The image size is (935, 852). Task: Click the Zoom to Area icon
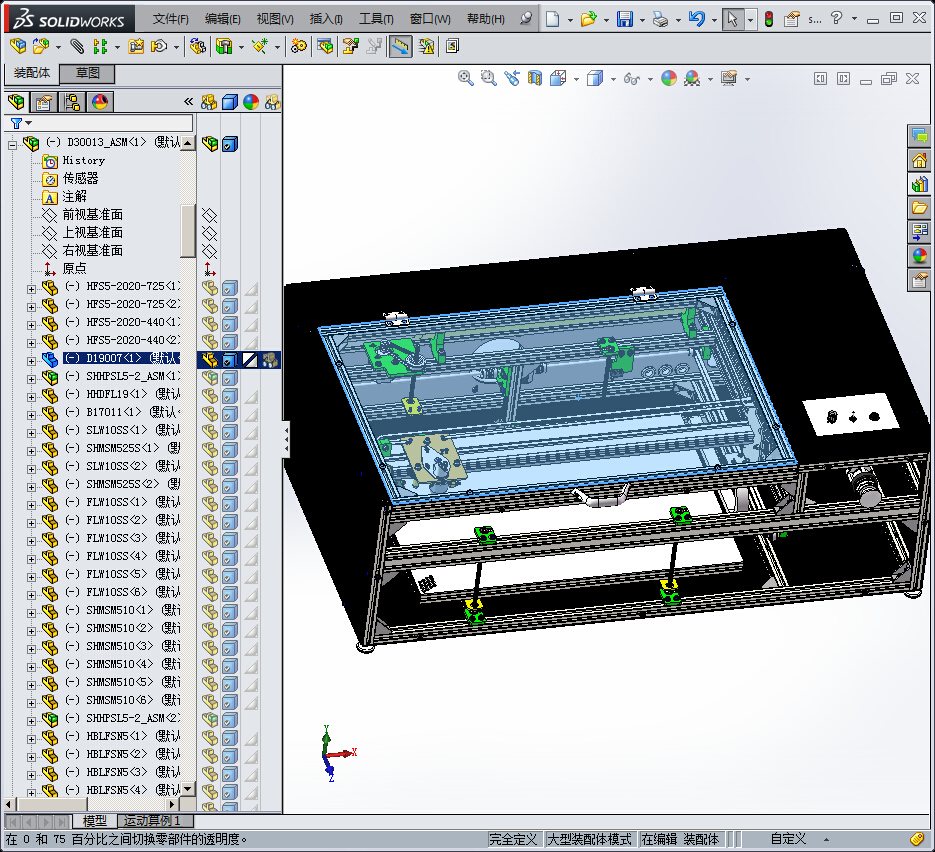[x=488, y=78]
